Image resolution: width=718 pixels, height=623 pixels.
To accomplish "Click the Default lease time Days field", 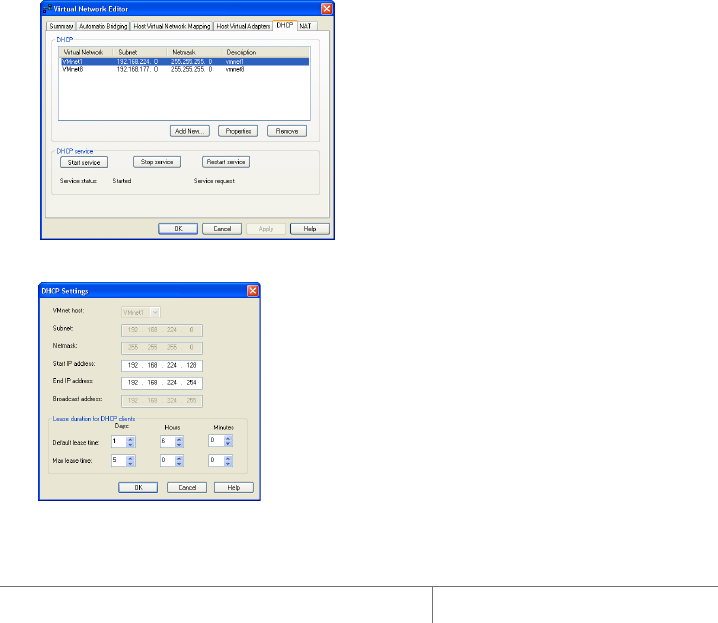I will 119,441.
